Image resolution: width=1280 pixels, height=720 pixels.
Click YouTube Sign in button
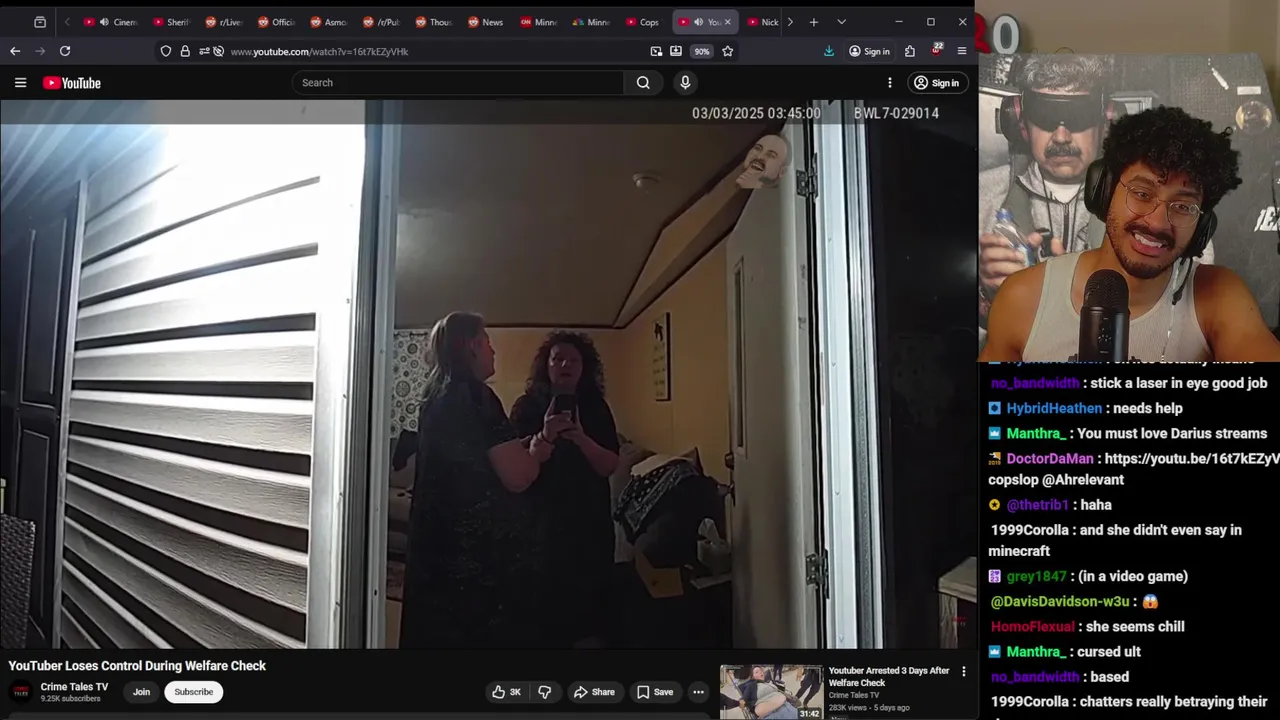click(936, 83)
